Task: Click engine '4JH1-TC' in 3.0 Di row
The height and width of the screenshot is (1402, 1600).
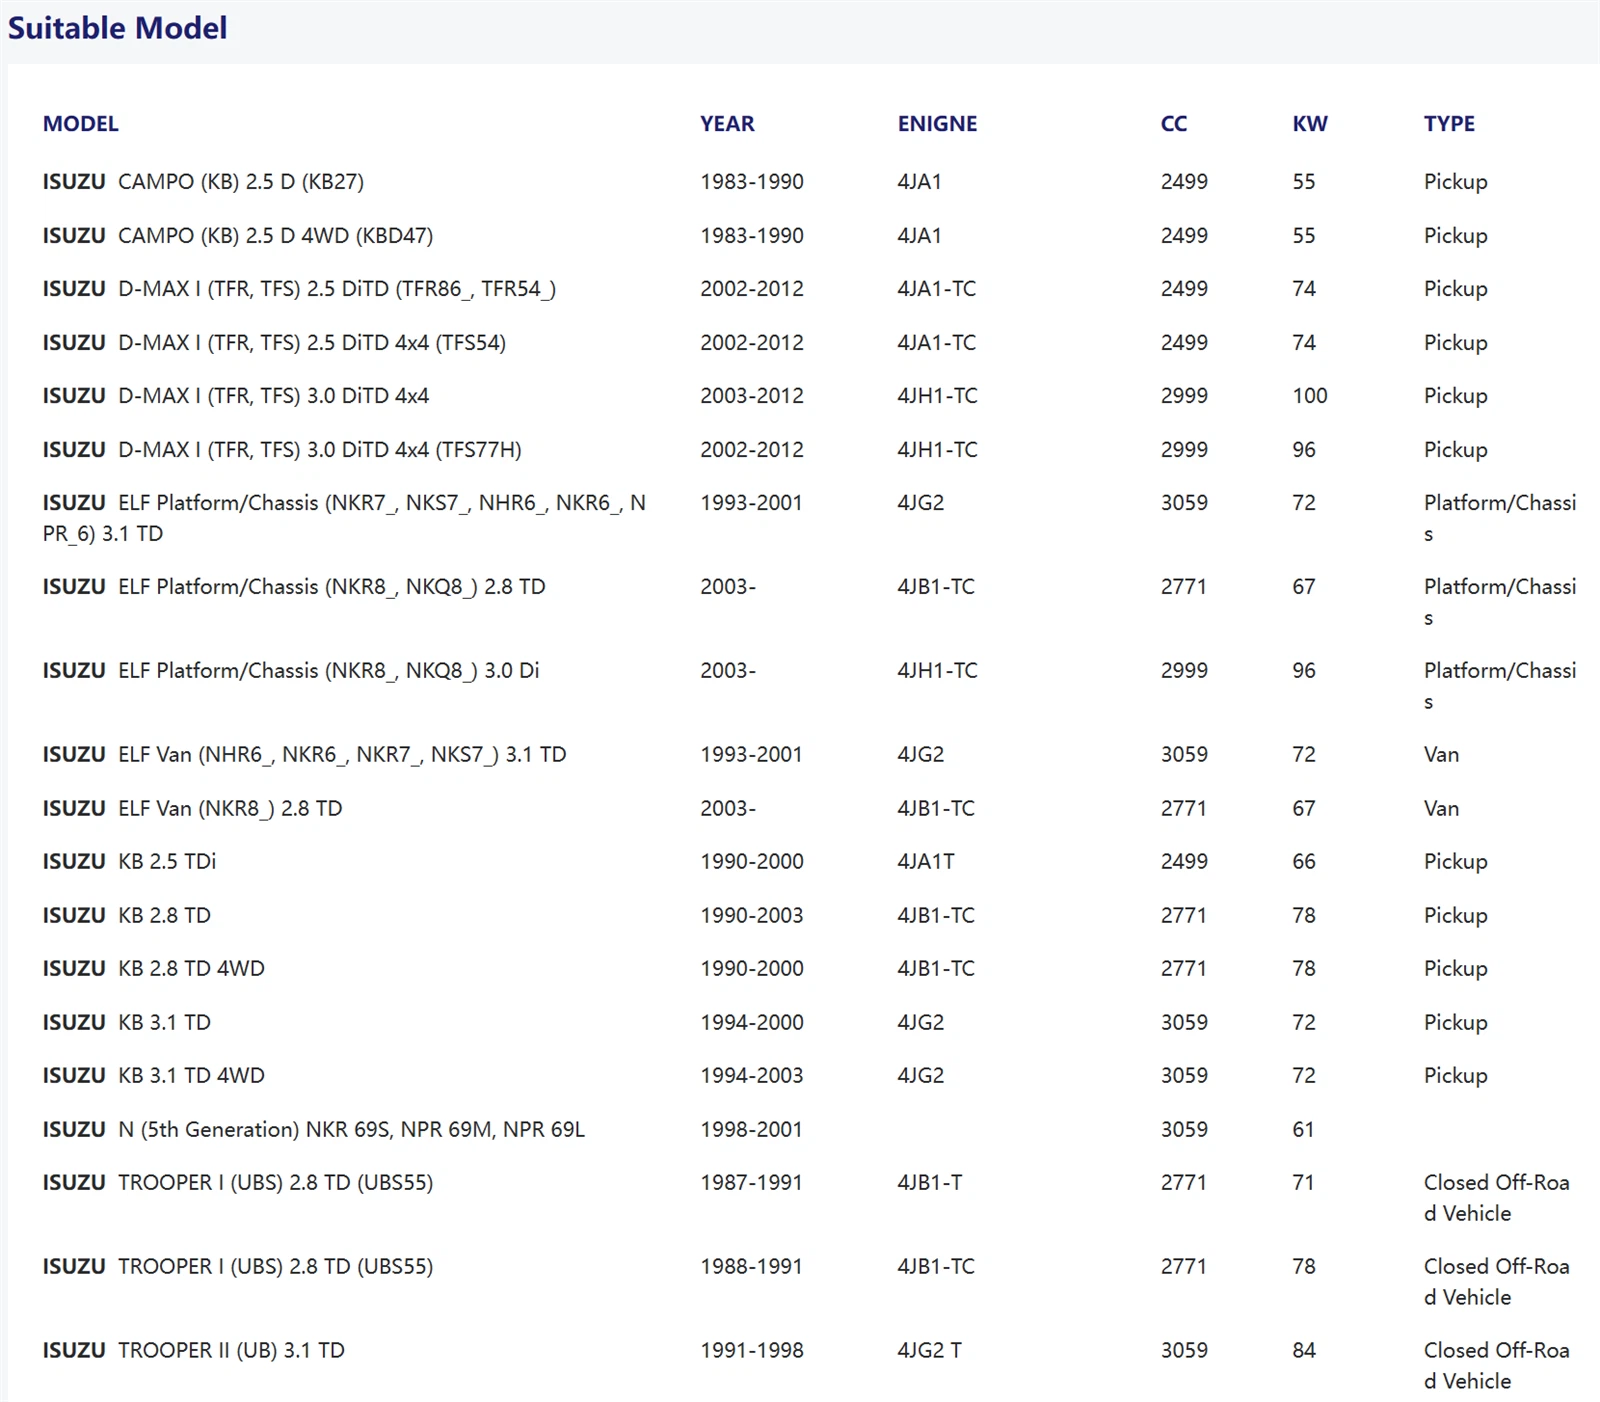Action: [937, 671]
